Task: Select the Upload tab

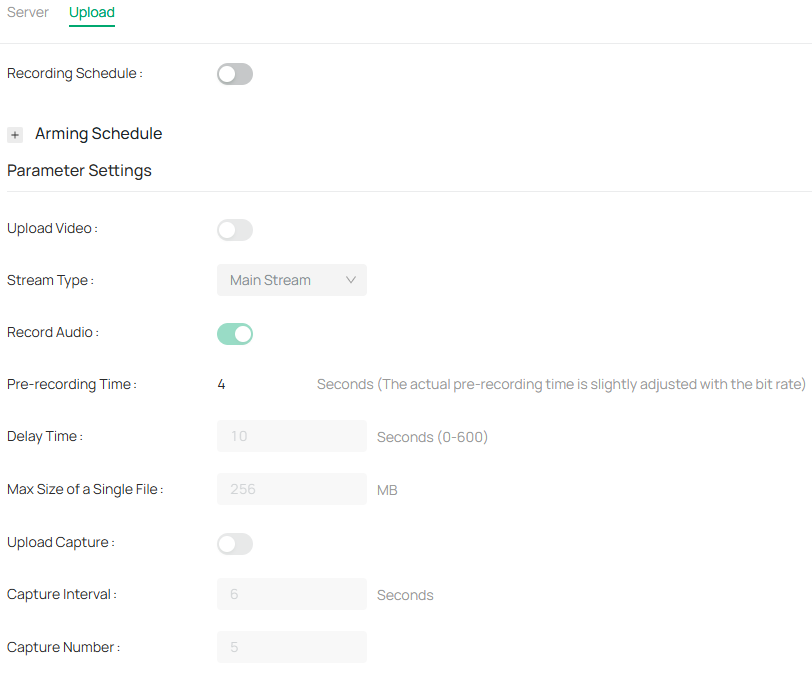Action: (x=92, y=13)
